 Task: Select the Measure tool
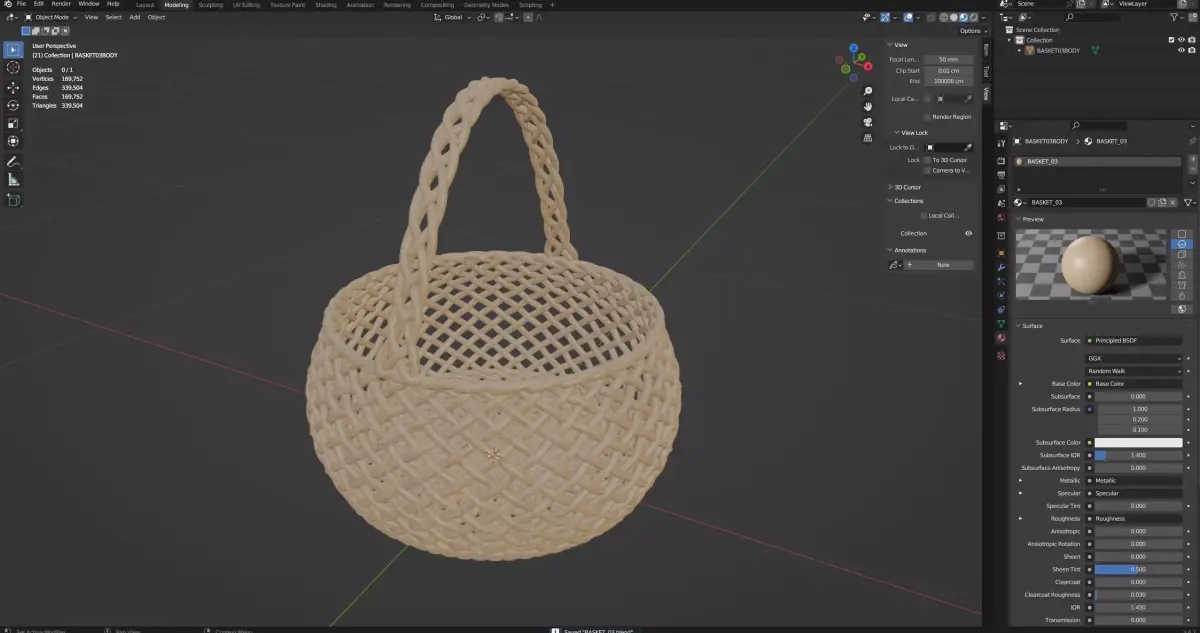pos(13,180)
